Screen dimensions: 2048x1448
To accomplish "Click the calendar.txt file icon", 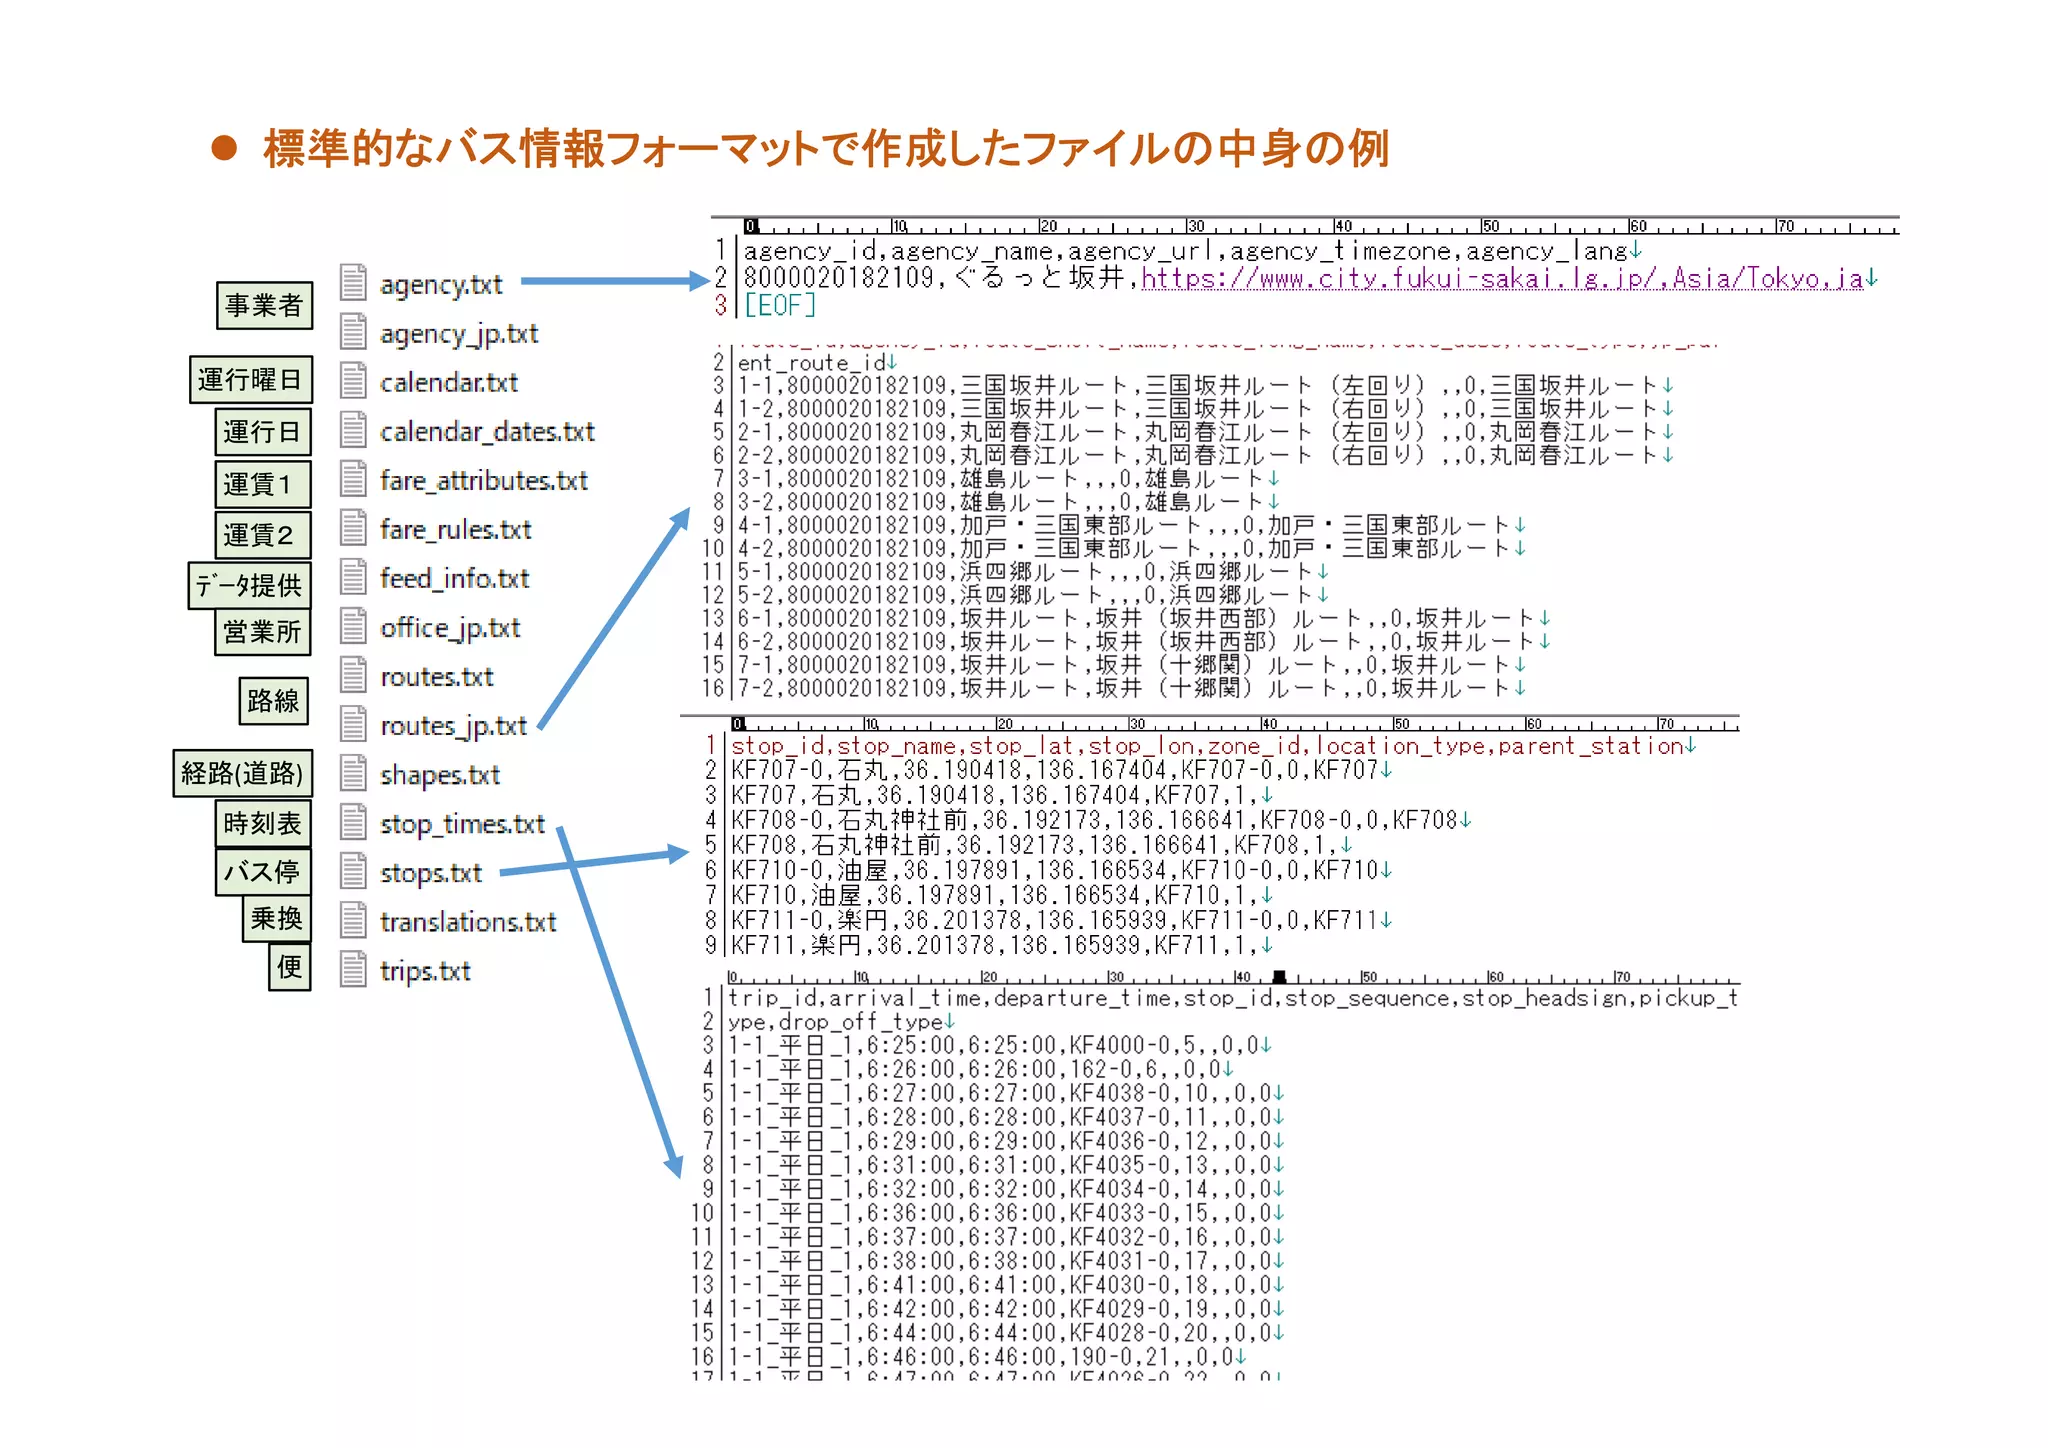I will (352, 381).
